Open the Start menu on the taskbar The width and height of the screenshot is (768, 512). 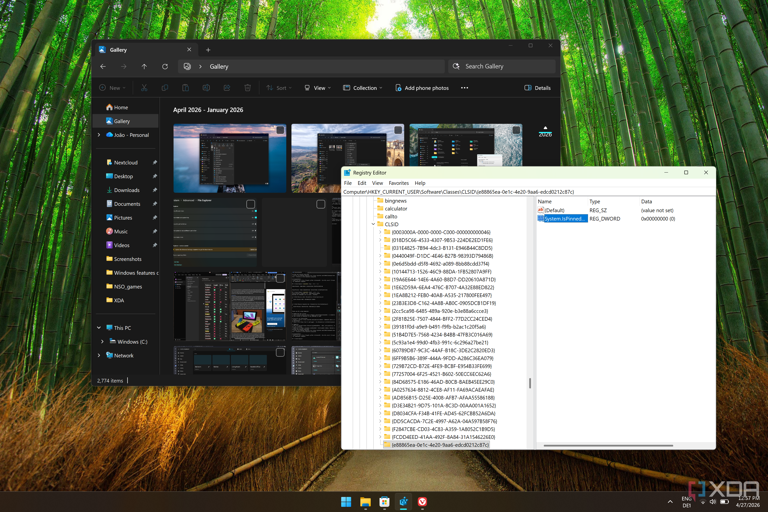(346, 502)
